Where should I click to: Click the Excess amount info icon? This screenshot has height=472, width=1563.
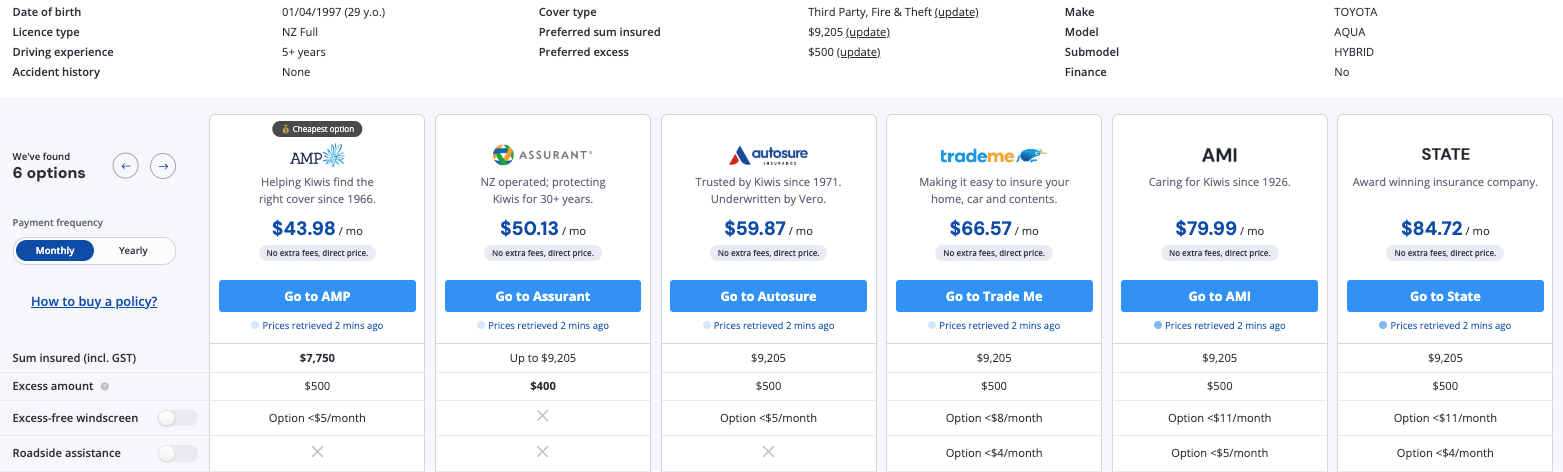[105, 386]
